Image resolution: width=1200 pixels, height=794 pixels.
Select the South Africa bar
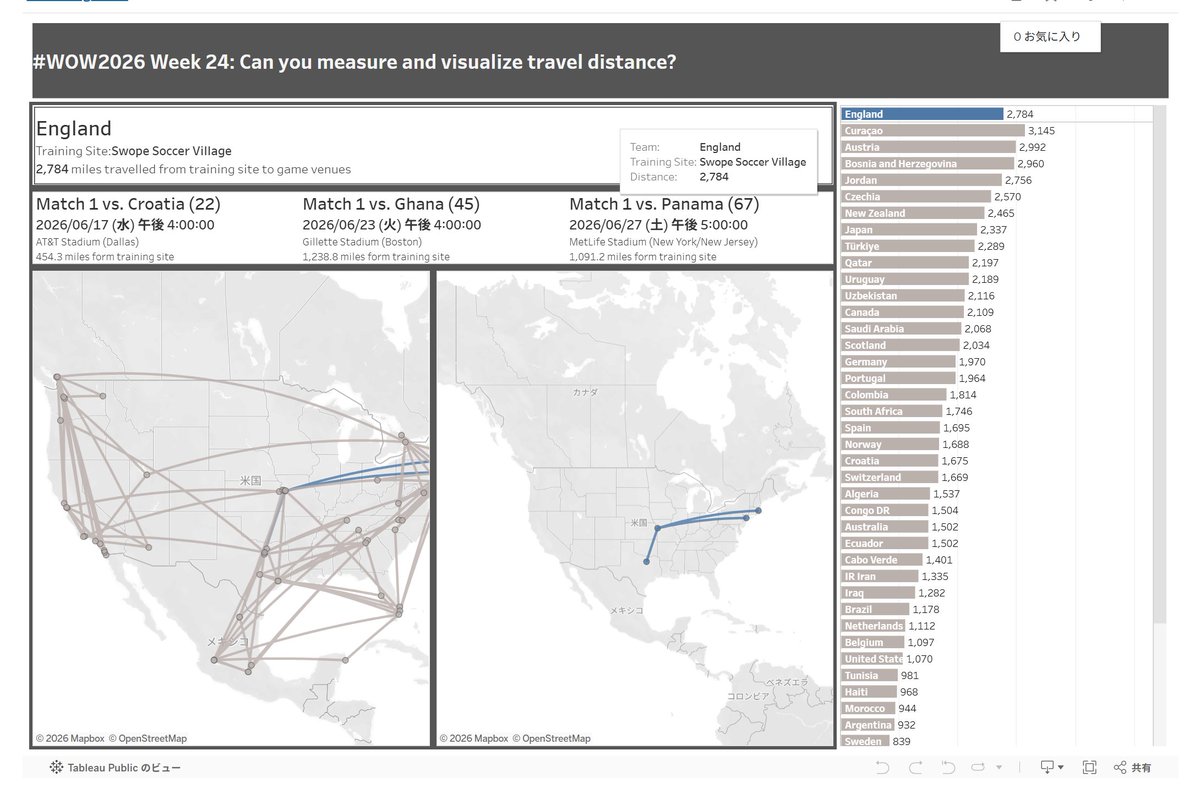(x=892, y=411)
